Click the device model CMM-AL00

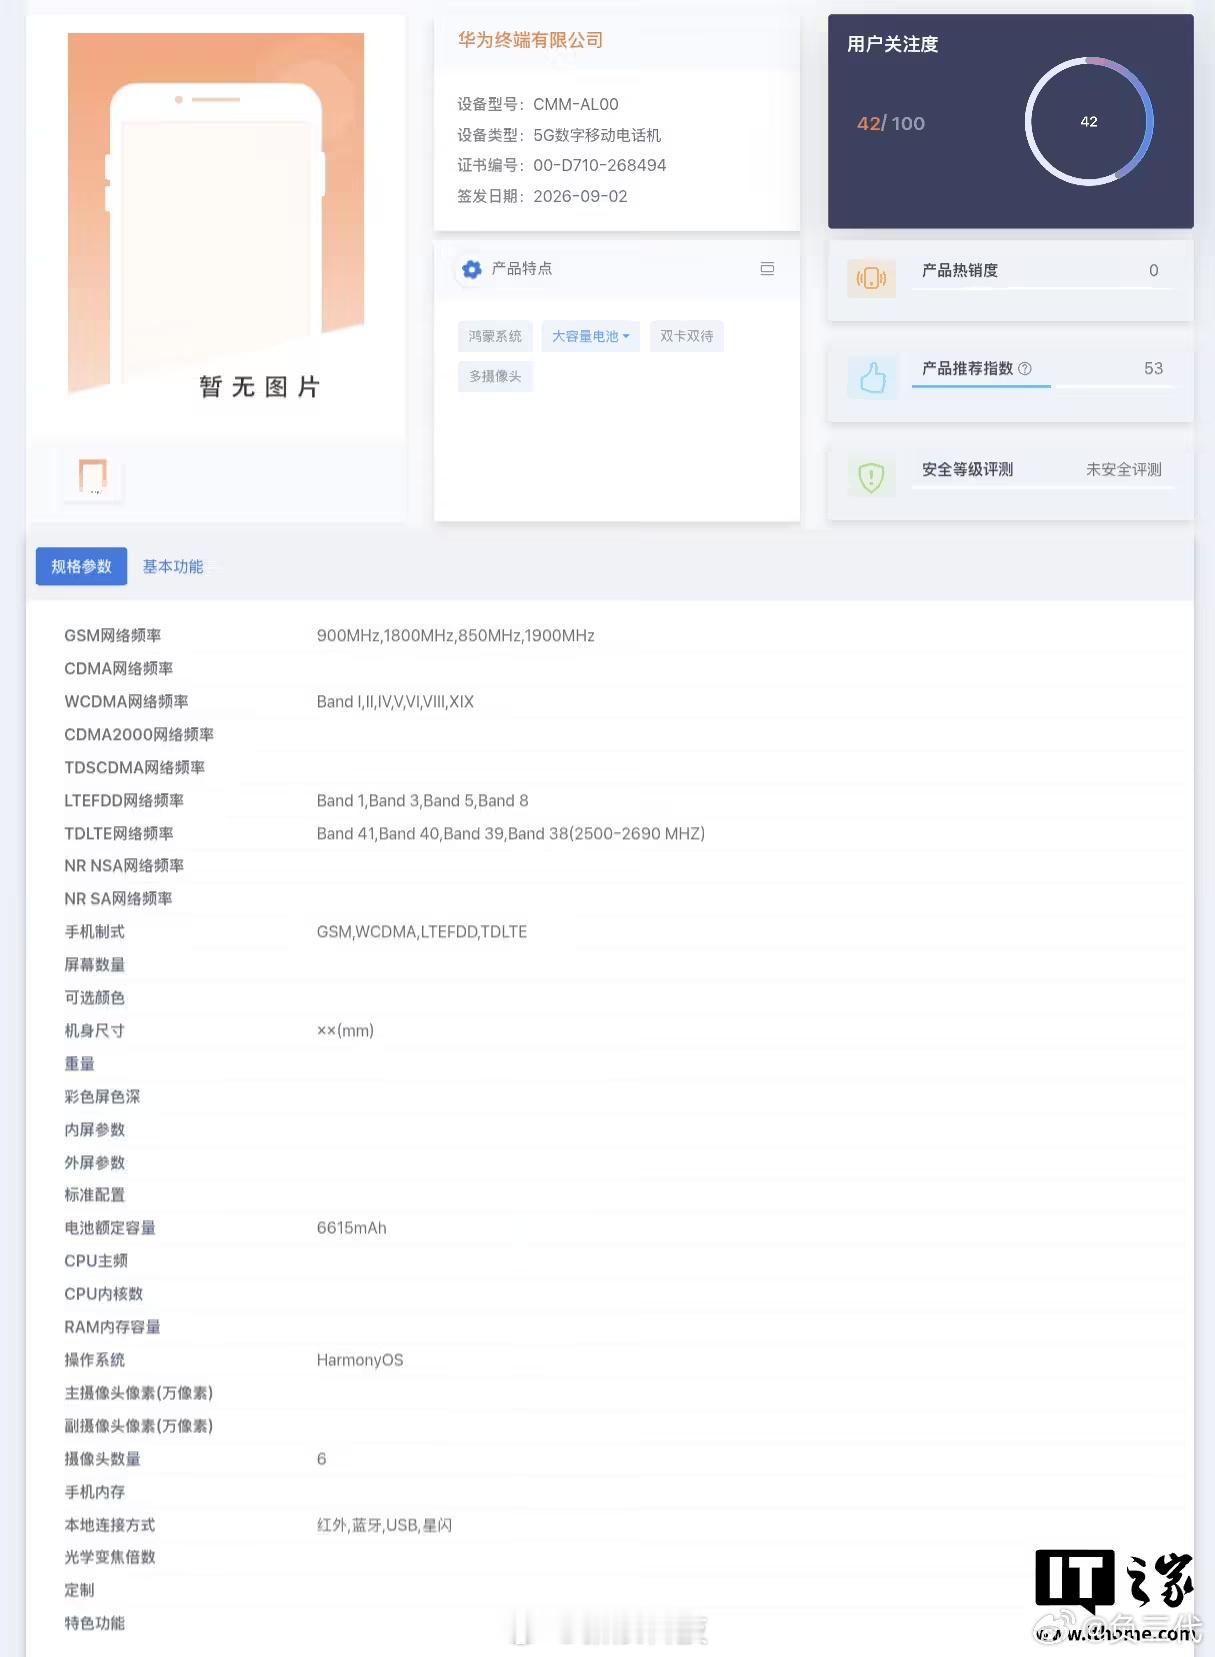pos(576,104)
